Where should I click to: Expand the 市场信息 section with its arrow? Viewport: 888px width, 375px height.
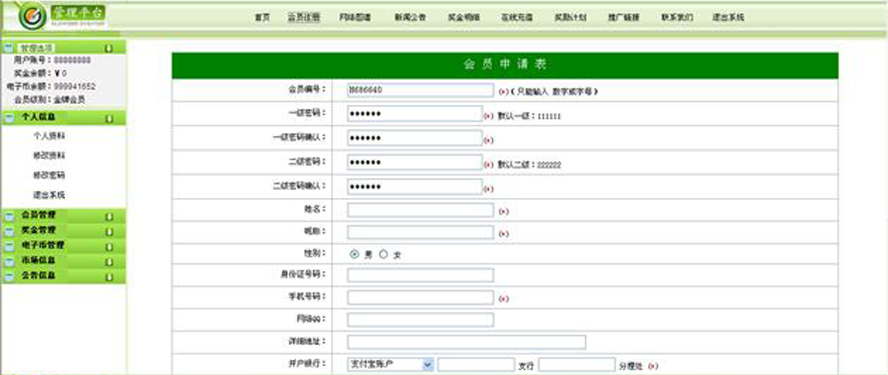109,262
